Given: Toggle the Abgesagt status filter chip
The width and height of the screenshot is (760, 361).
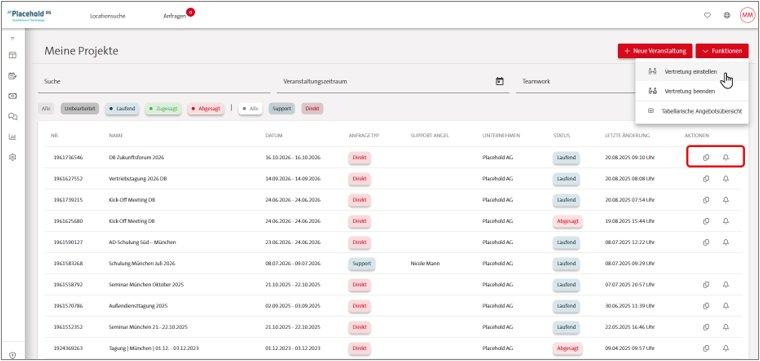Looking at the screenshot, I should (x=206, y=109).
